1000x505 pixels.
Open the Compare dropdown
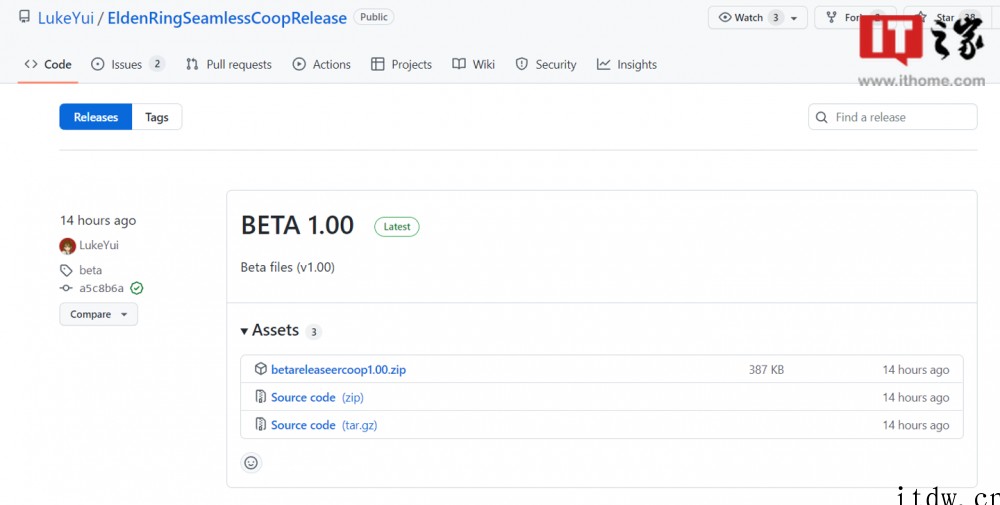(x=99, y=314)
